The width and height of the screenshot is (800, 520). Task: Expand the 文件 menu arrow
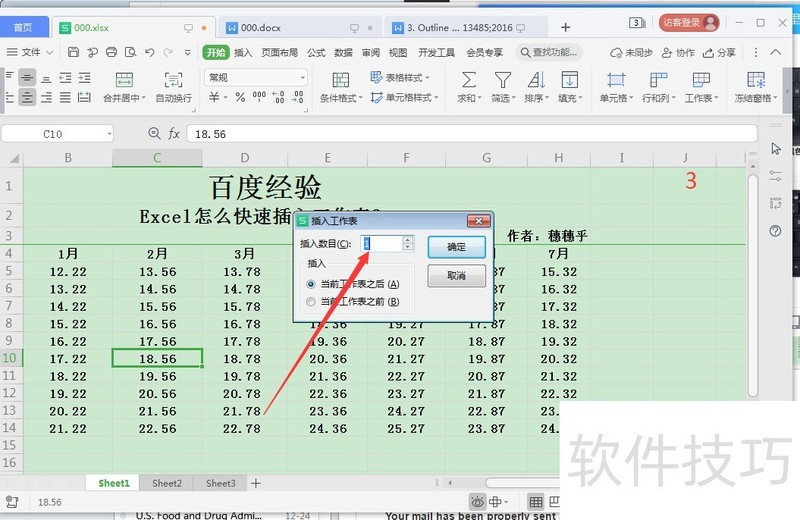coord(49,53)
